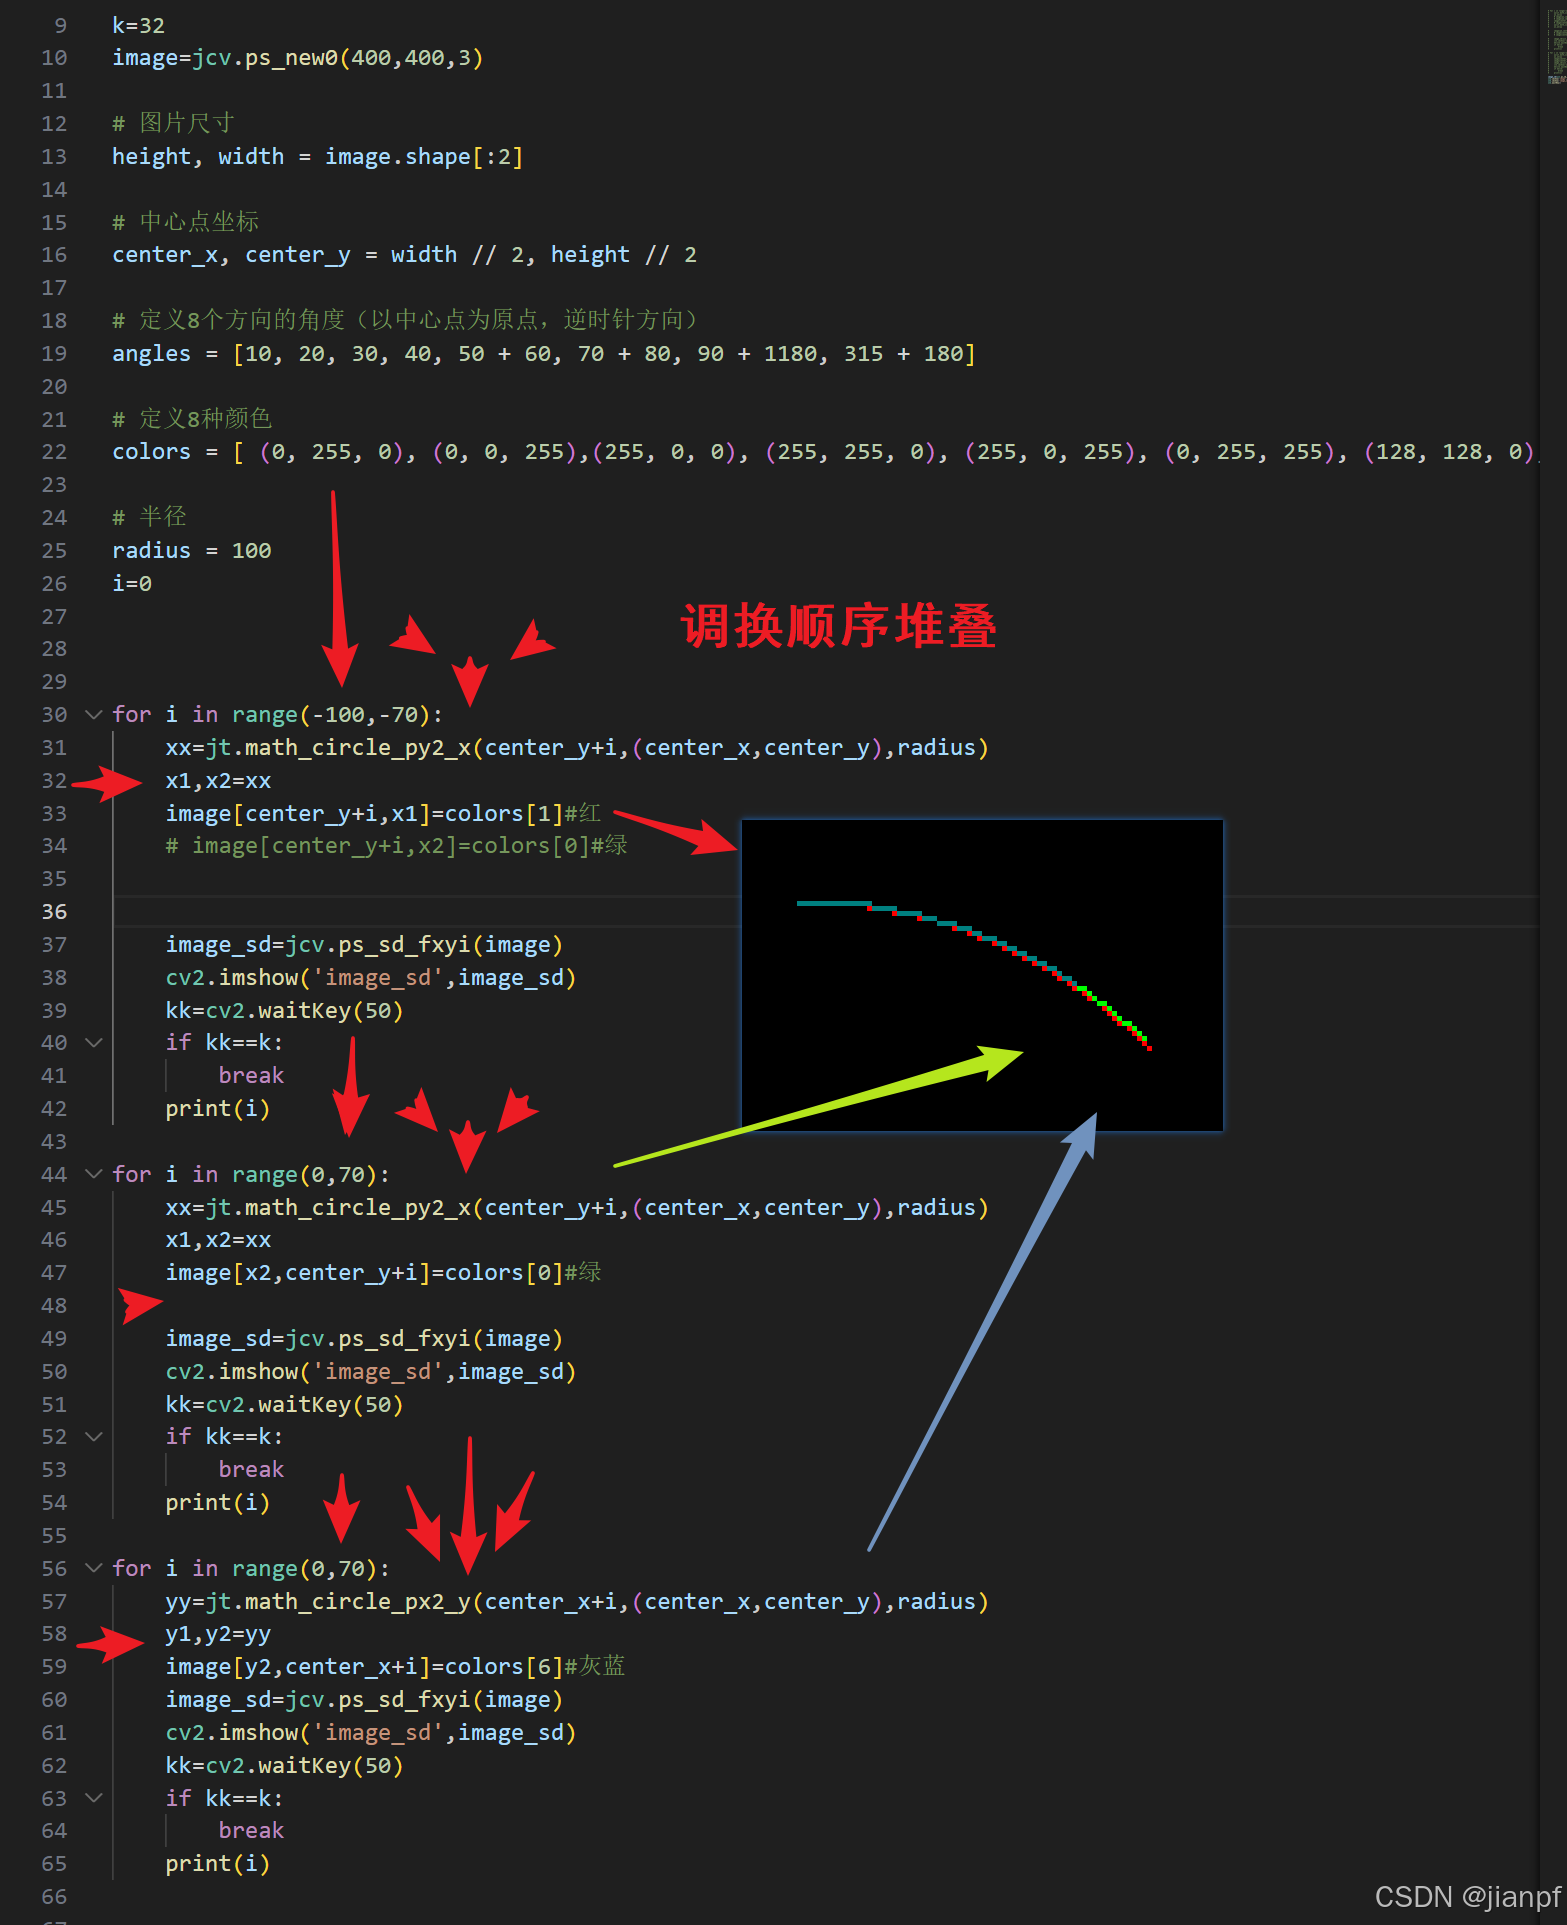Click 'print(i)' on line 42

pos(217,1108)
